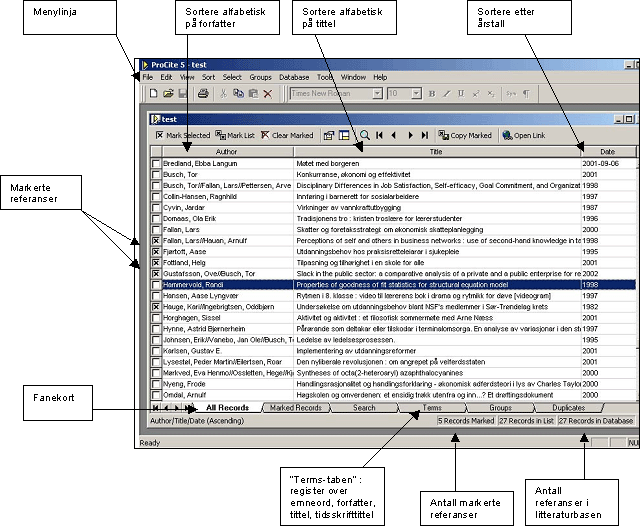The height and width of the screenshot is (526, 640).
Task: Switch to the Search tab
Action: (x=364, y=408)
